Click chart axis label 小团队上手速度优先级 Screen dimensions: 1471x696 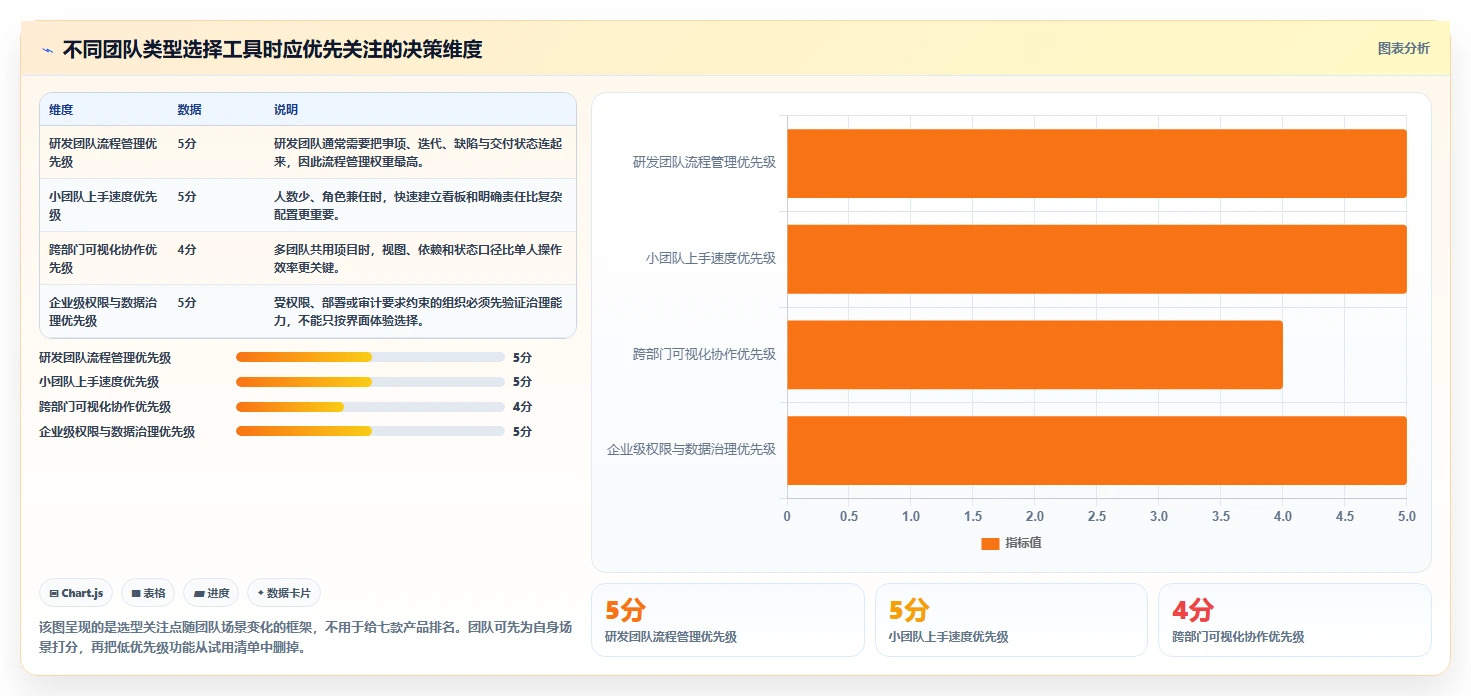710,258
